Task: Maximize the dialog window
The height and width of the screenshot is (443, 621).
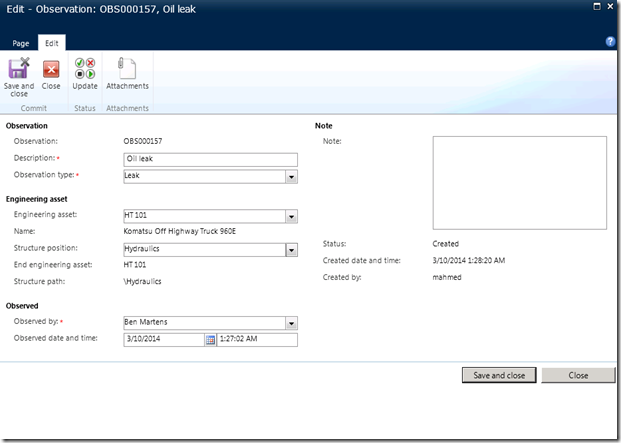Action: pyautogui.click(x=597, y=6)
